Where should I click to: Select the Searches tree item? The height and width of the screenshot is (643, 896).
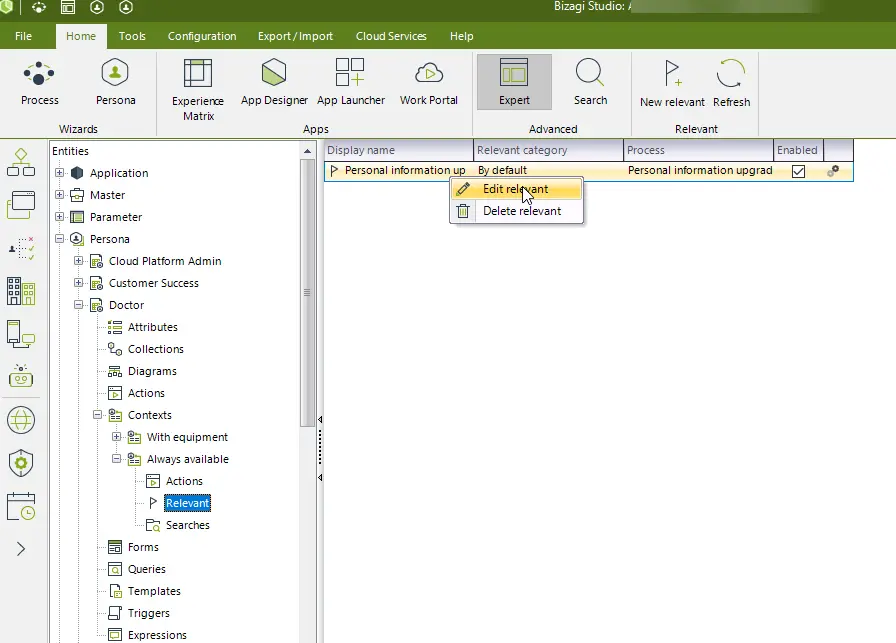[187, 525]
